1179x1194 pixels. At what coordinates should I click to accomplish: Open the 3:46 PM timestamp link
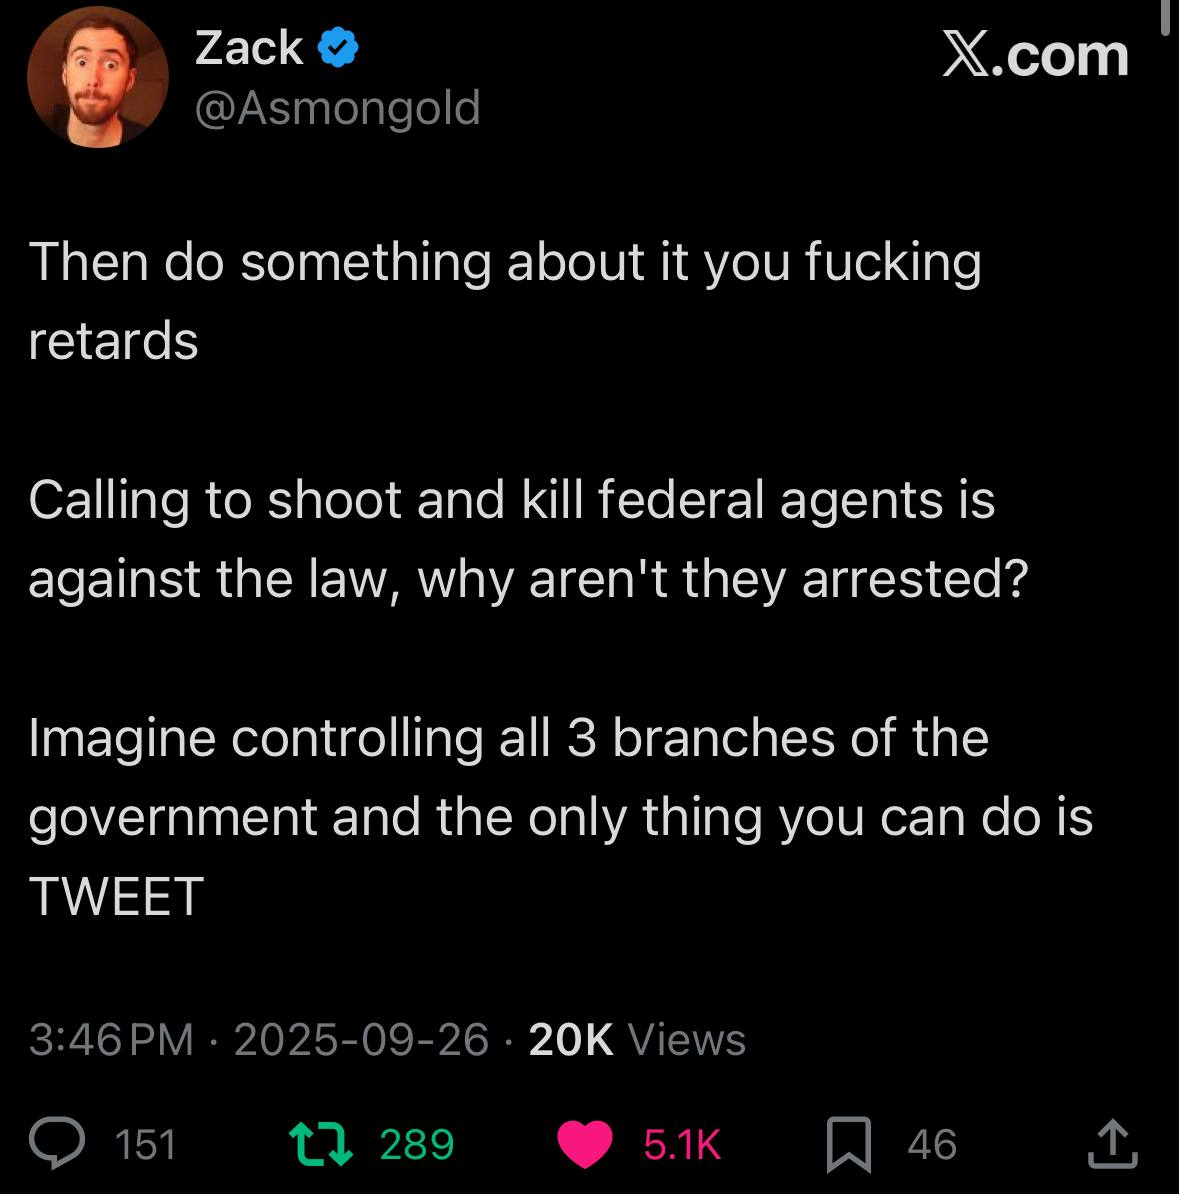(x=111, y=1039)
